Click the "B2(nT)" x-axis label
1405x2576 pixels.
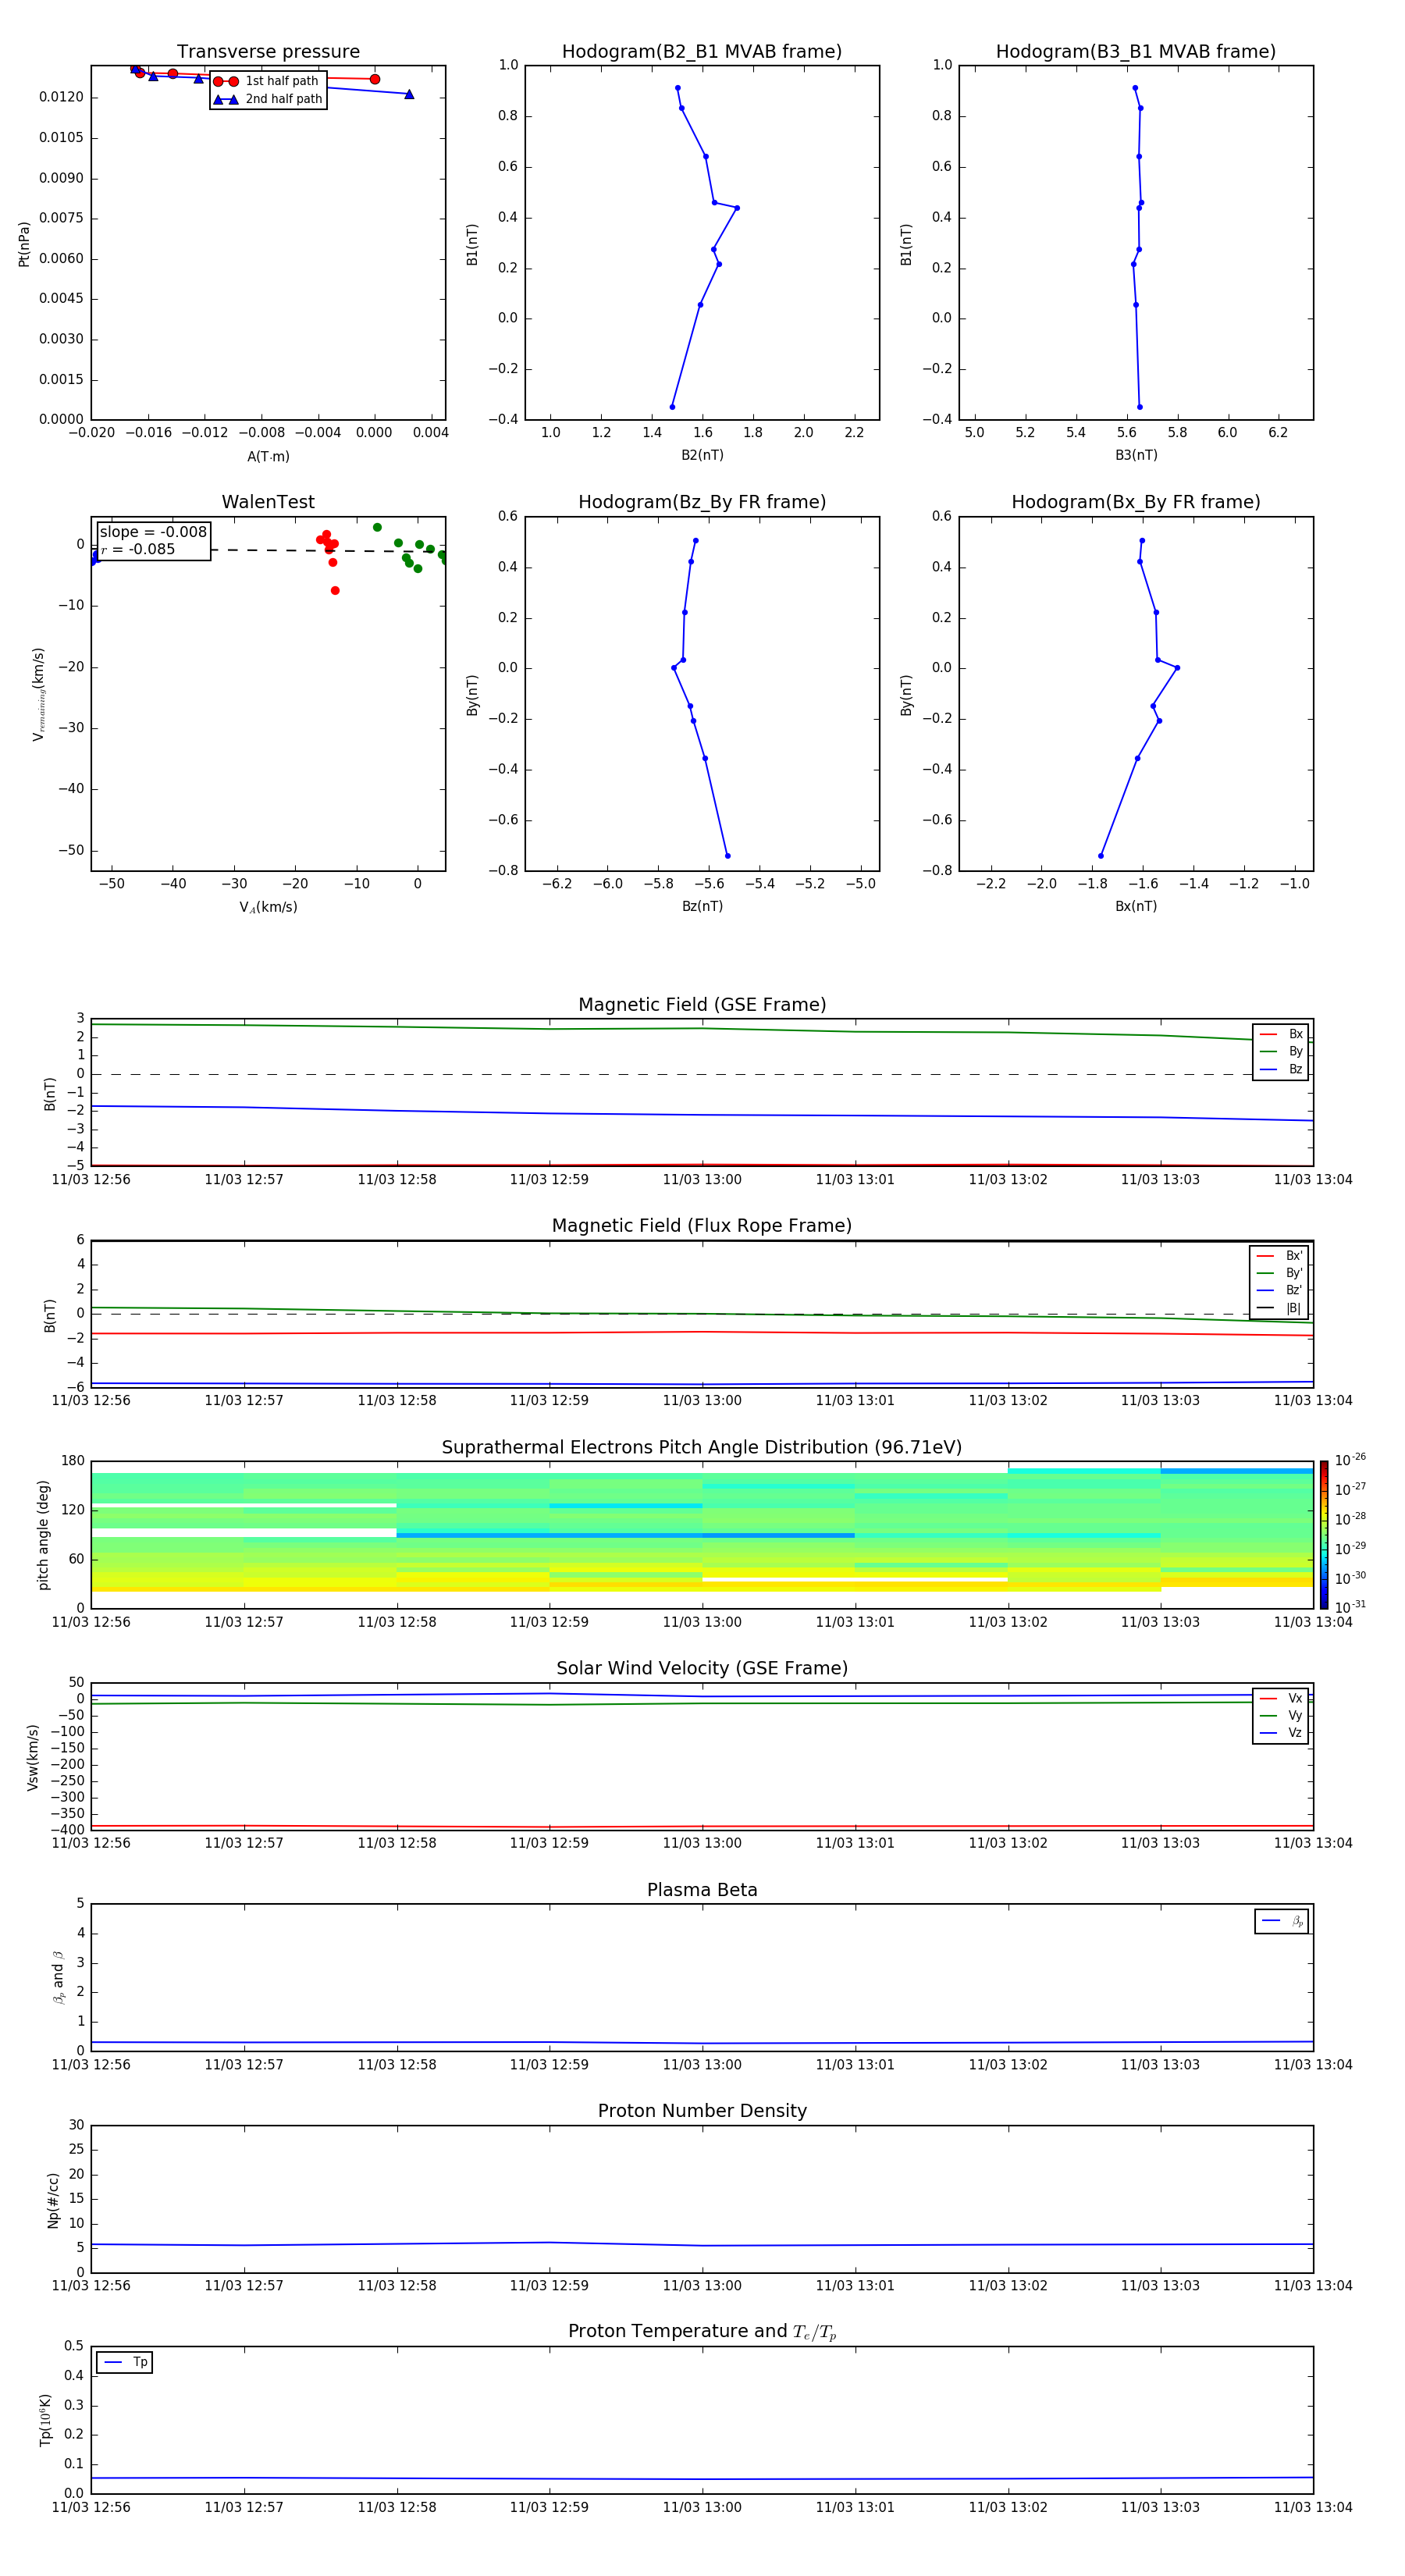(x=702, y=455)
